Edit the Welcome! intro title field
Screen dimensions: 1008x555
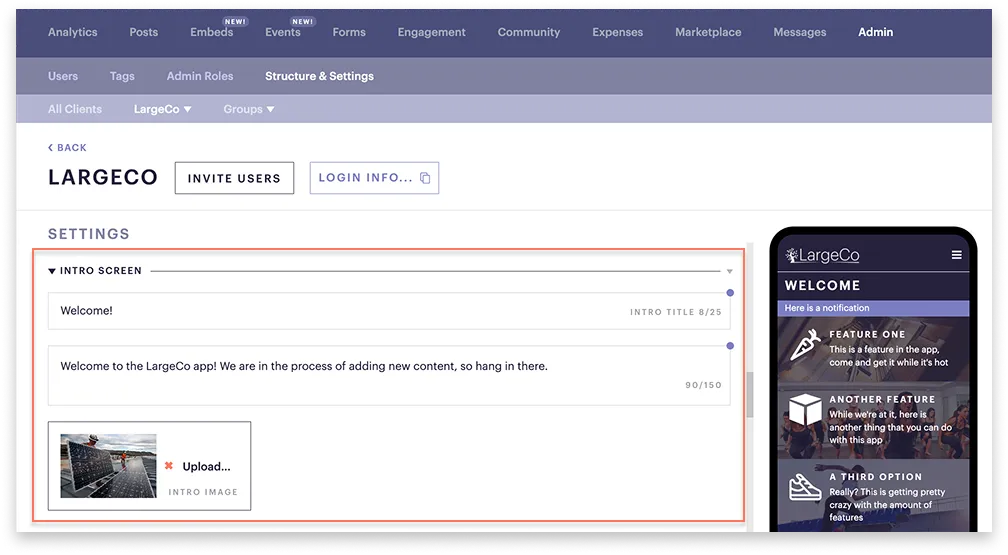(389, 311)
